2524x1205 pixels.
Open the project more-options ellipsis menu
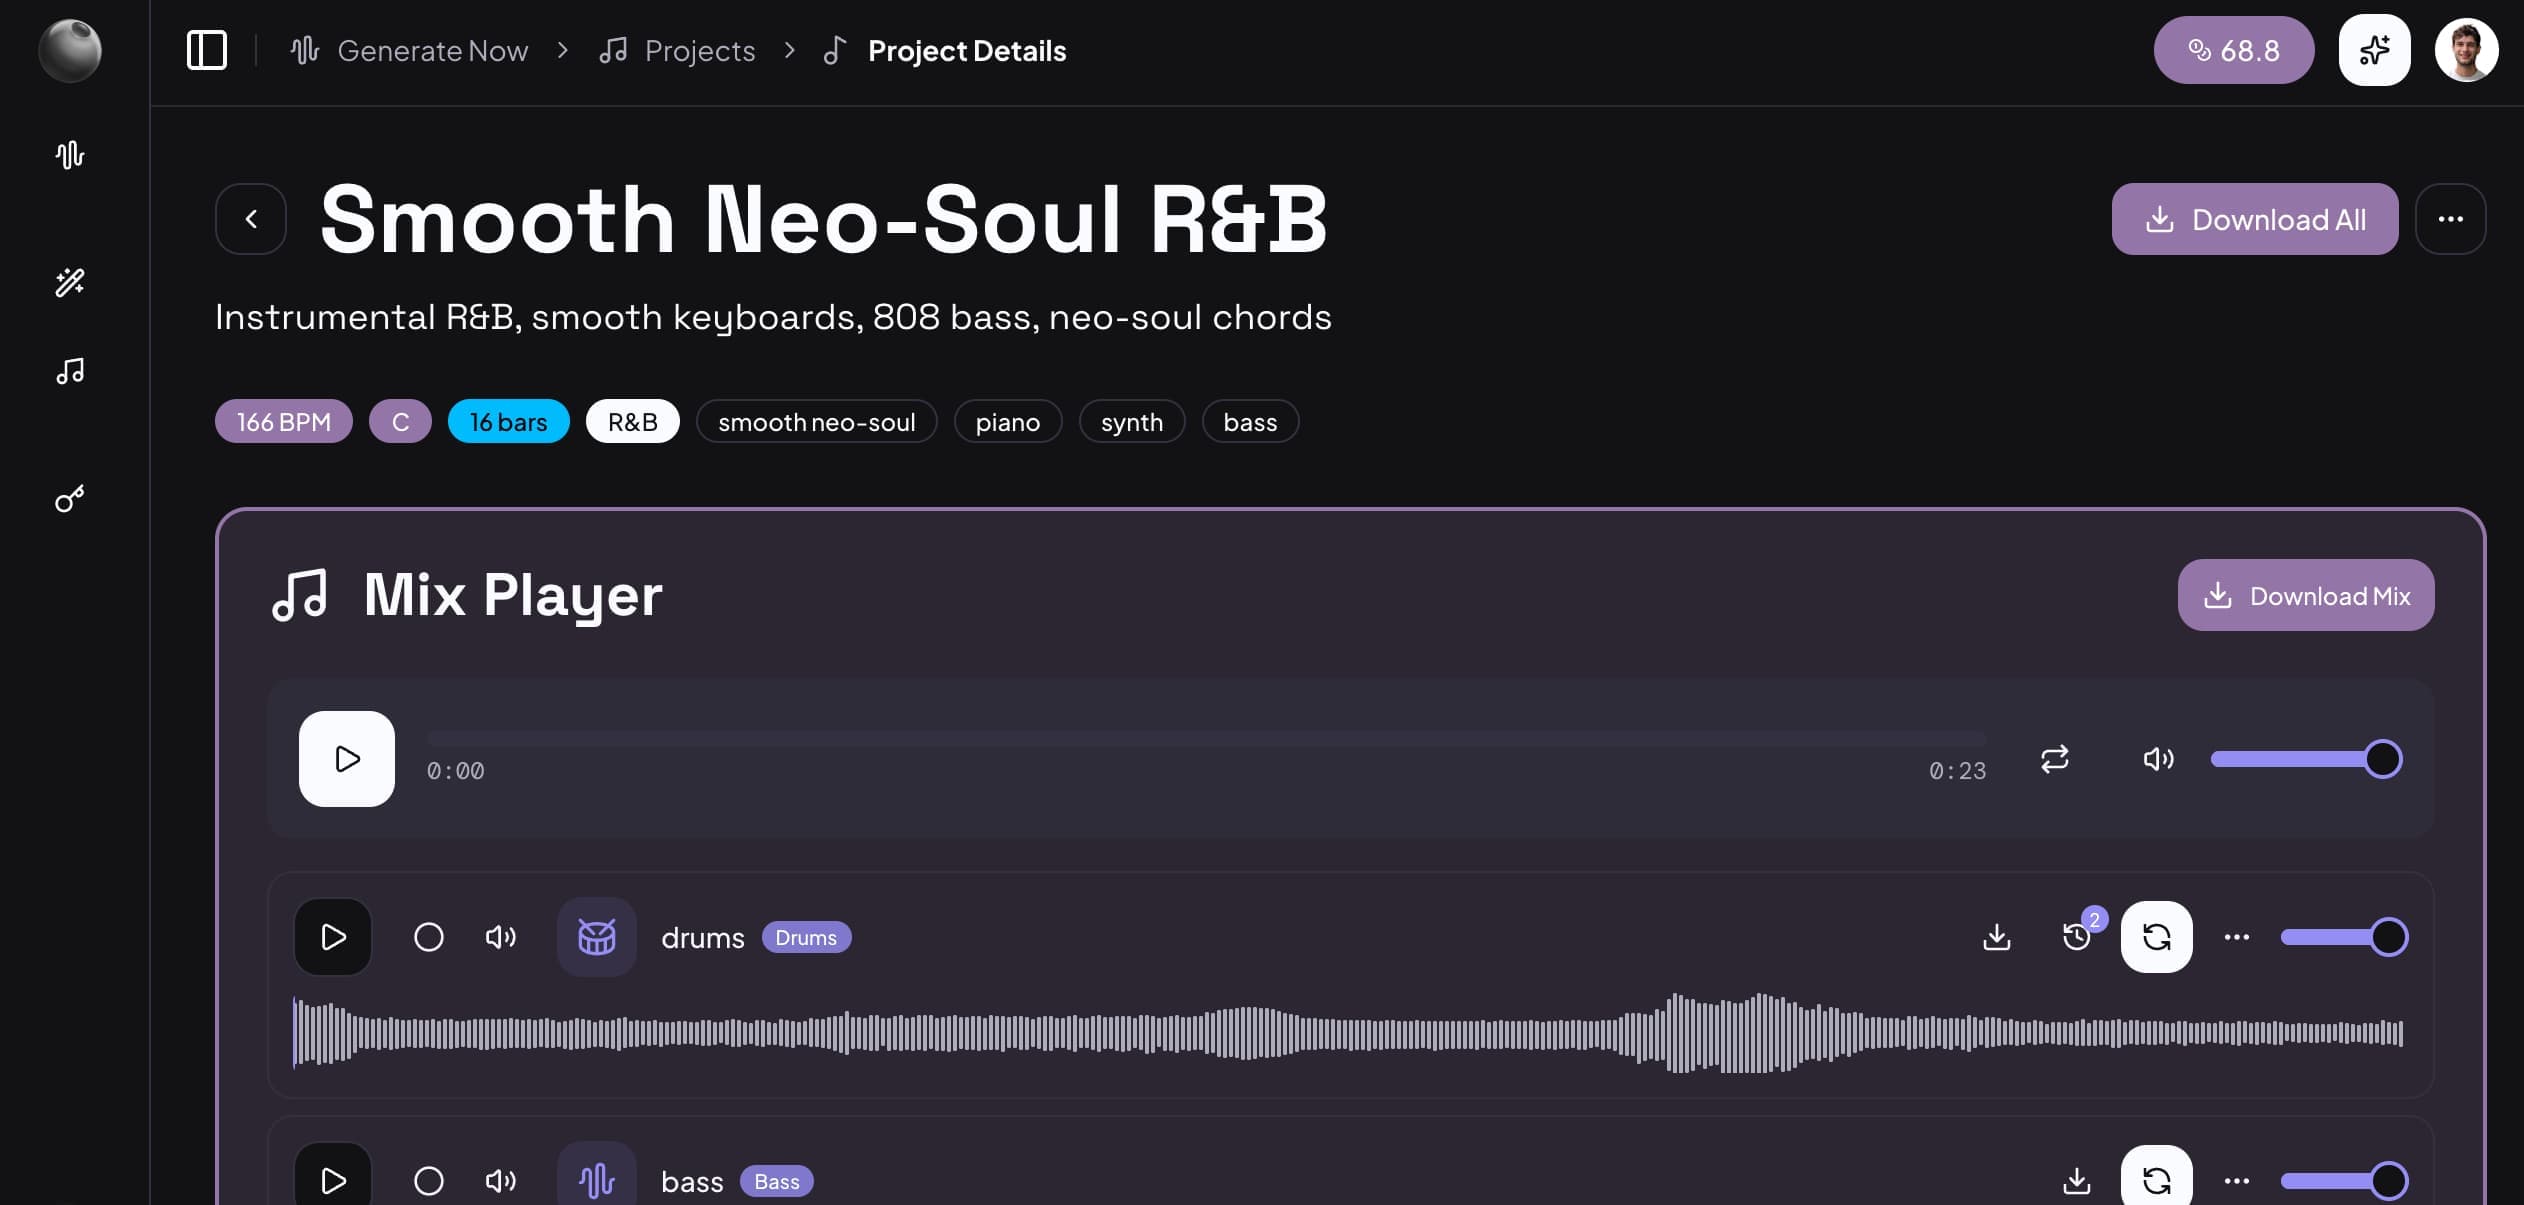(x=2449, y=218)
